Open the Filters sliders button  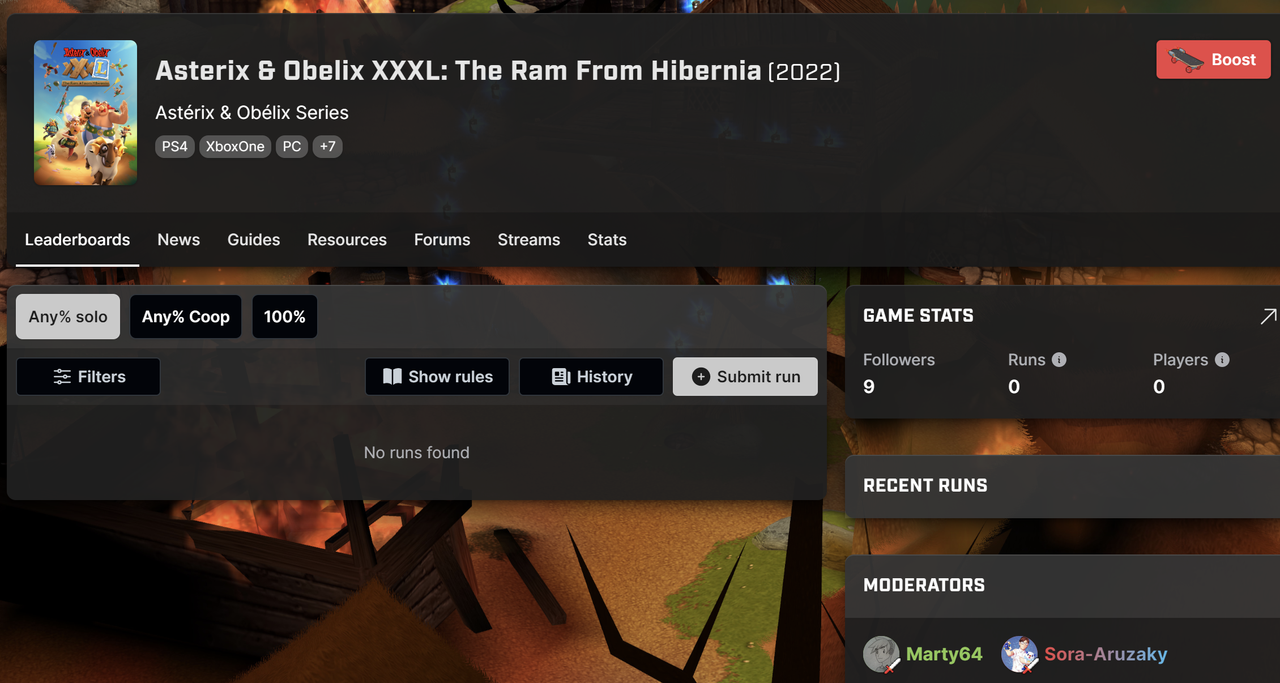(88, 377)
